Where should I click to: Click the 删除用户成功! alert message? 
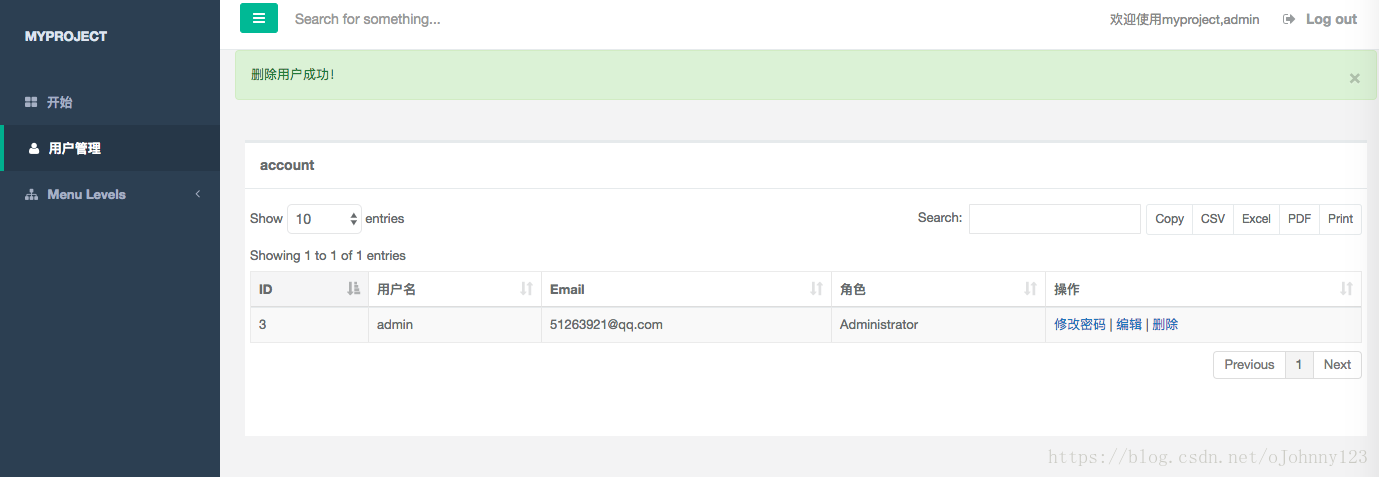[x=293, y=74]
